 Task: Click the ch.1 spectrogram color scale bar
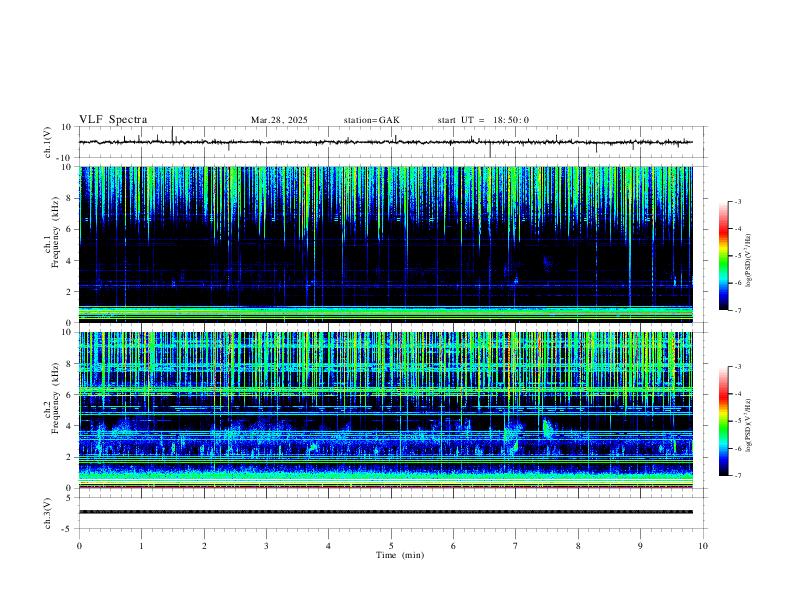(x=724, y=256)
